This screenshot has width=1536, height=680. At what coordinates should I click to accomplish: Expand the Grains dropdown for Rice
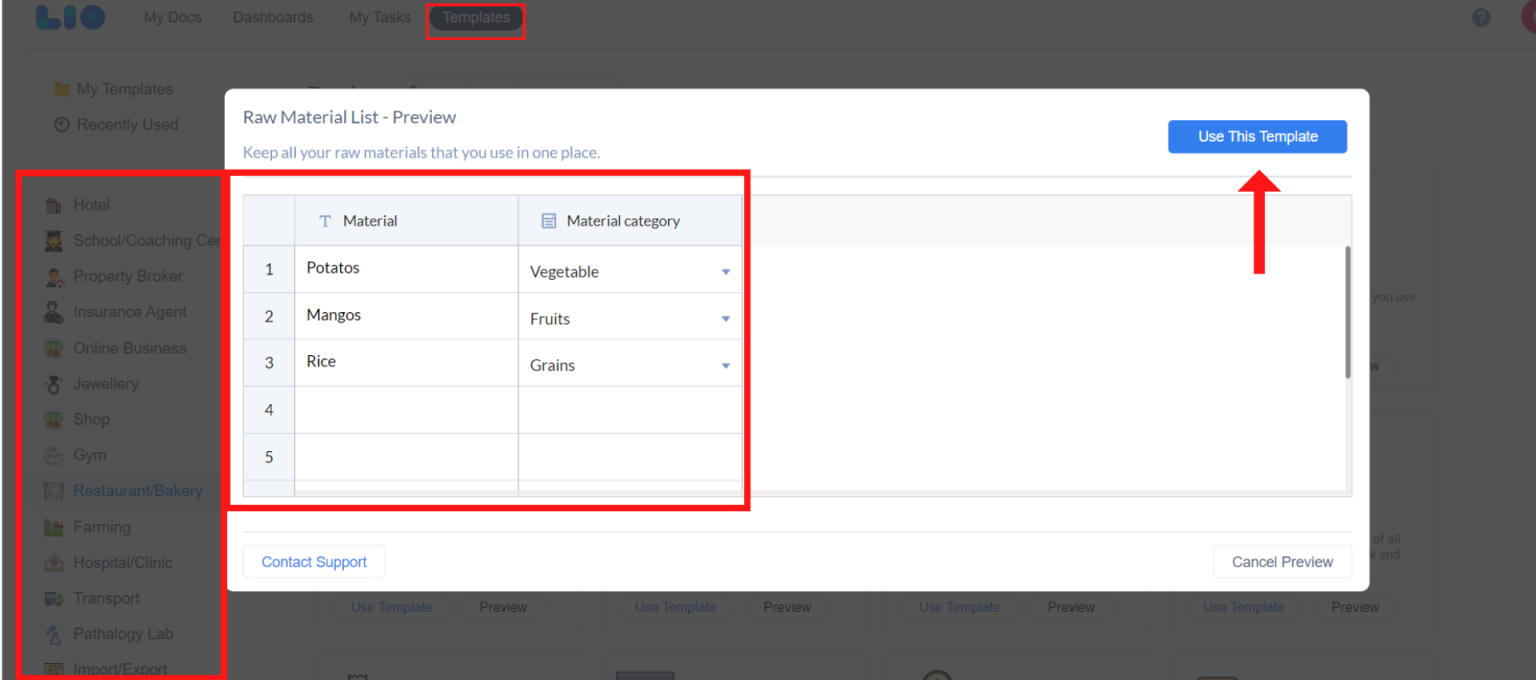coord(726,365)
